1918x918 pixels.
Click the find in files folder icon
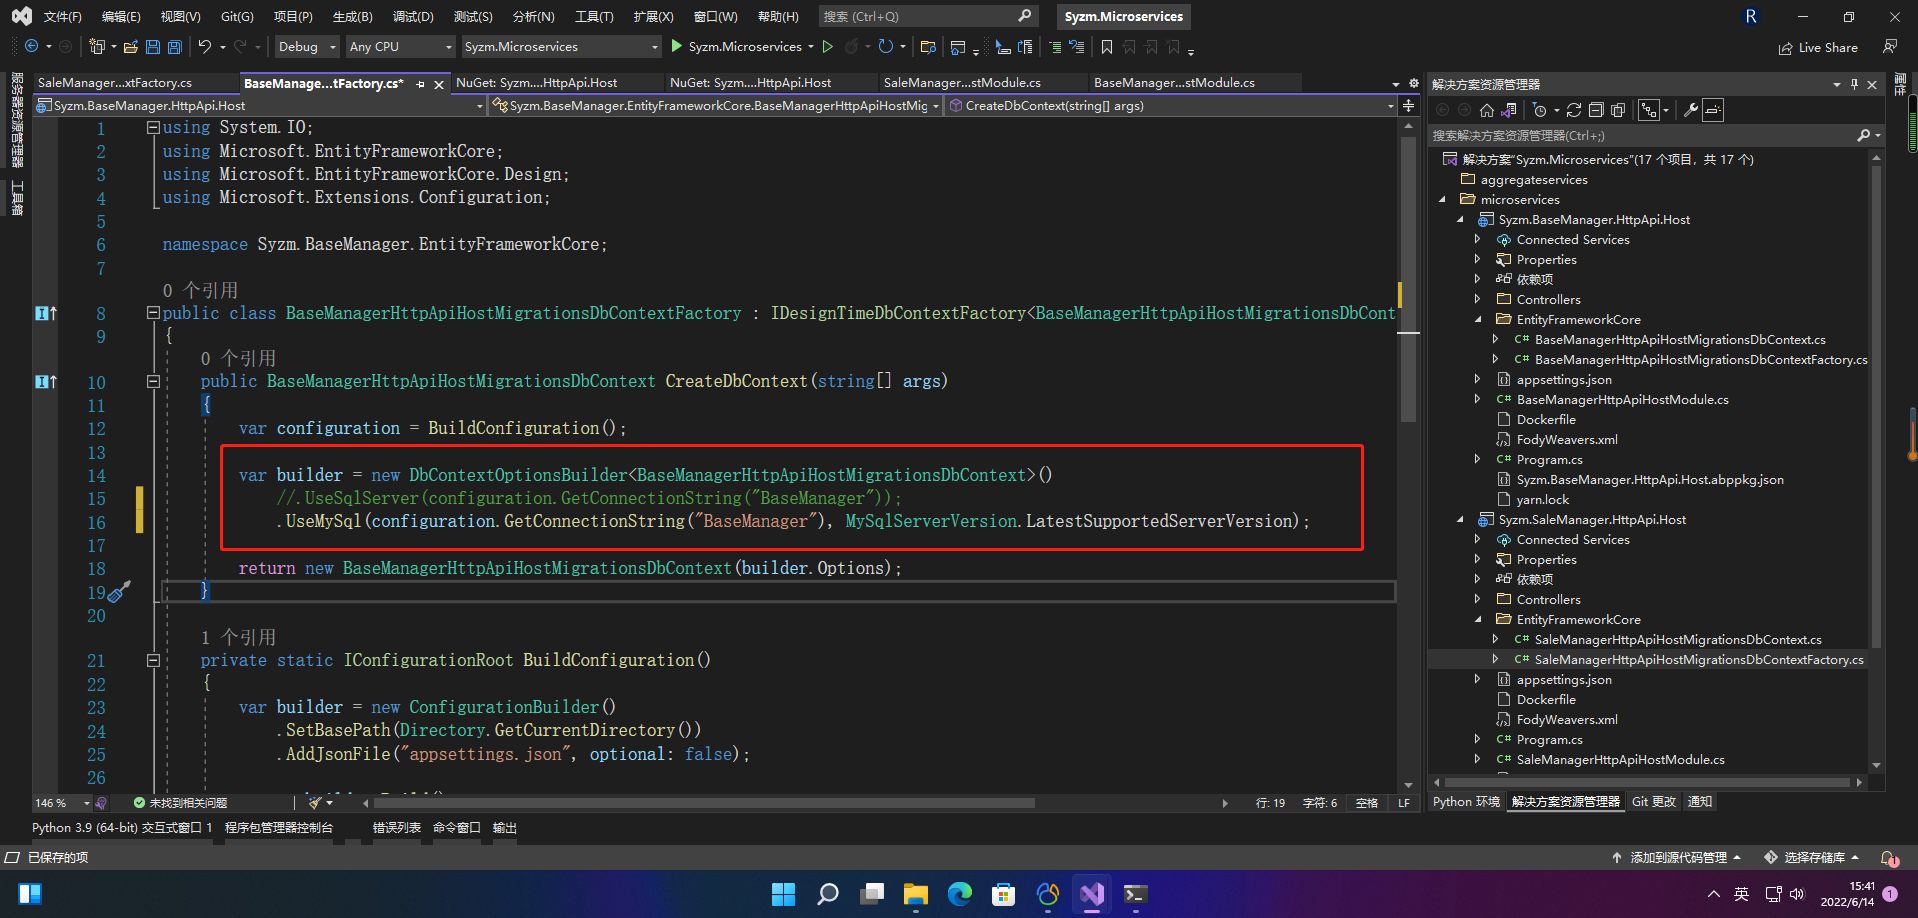(928, 46)
